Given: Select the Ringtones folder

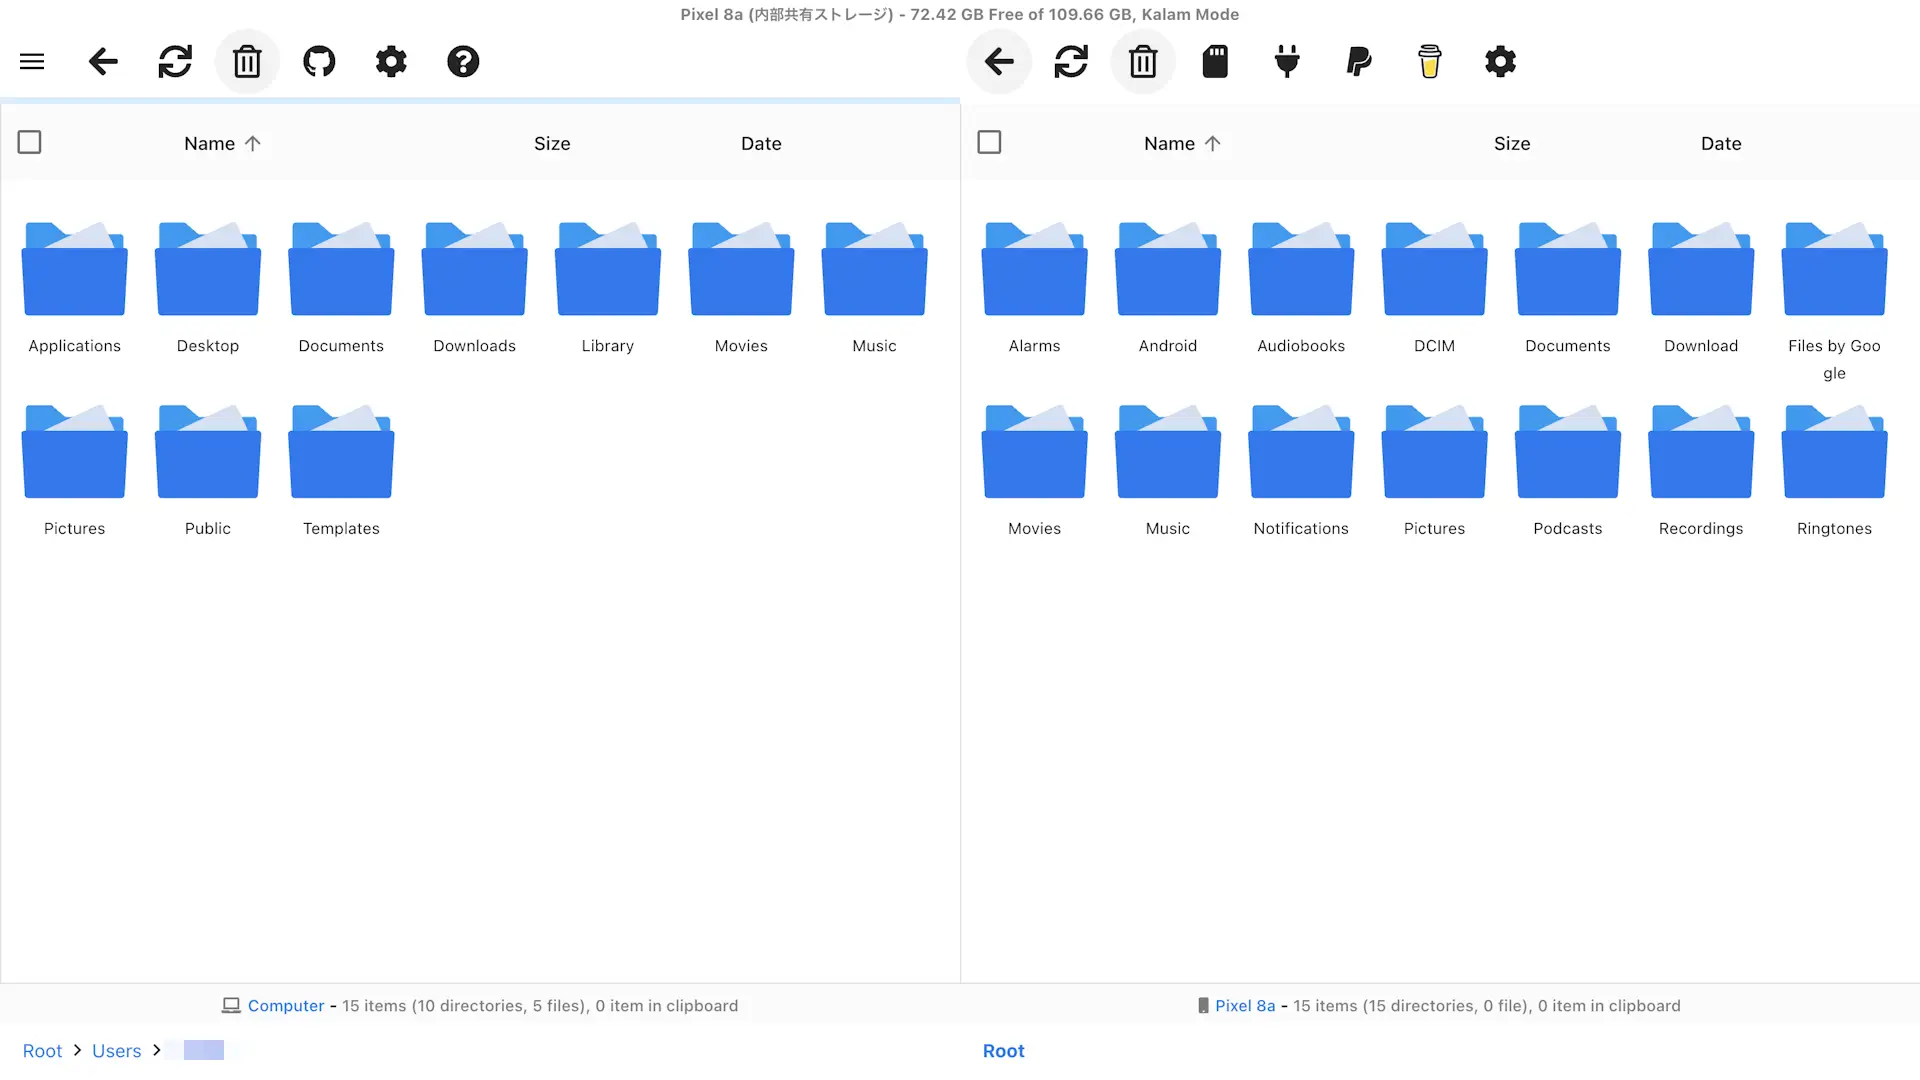Looking at the screenshot, I should 1835,471.
